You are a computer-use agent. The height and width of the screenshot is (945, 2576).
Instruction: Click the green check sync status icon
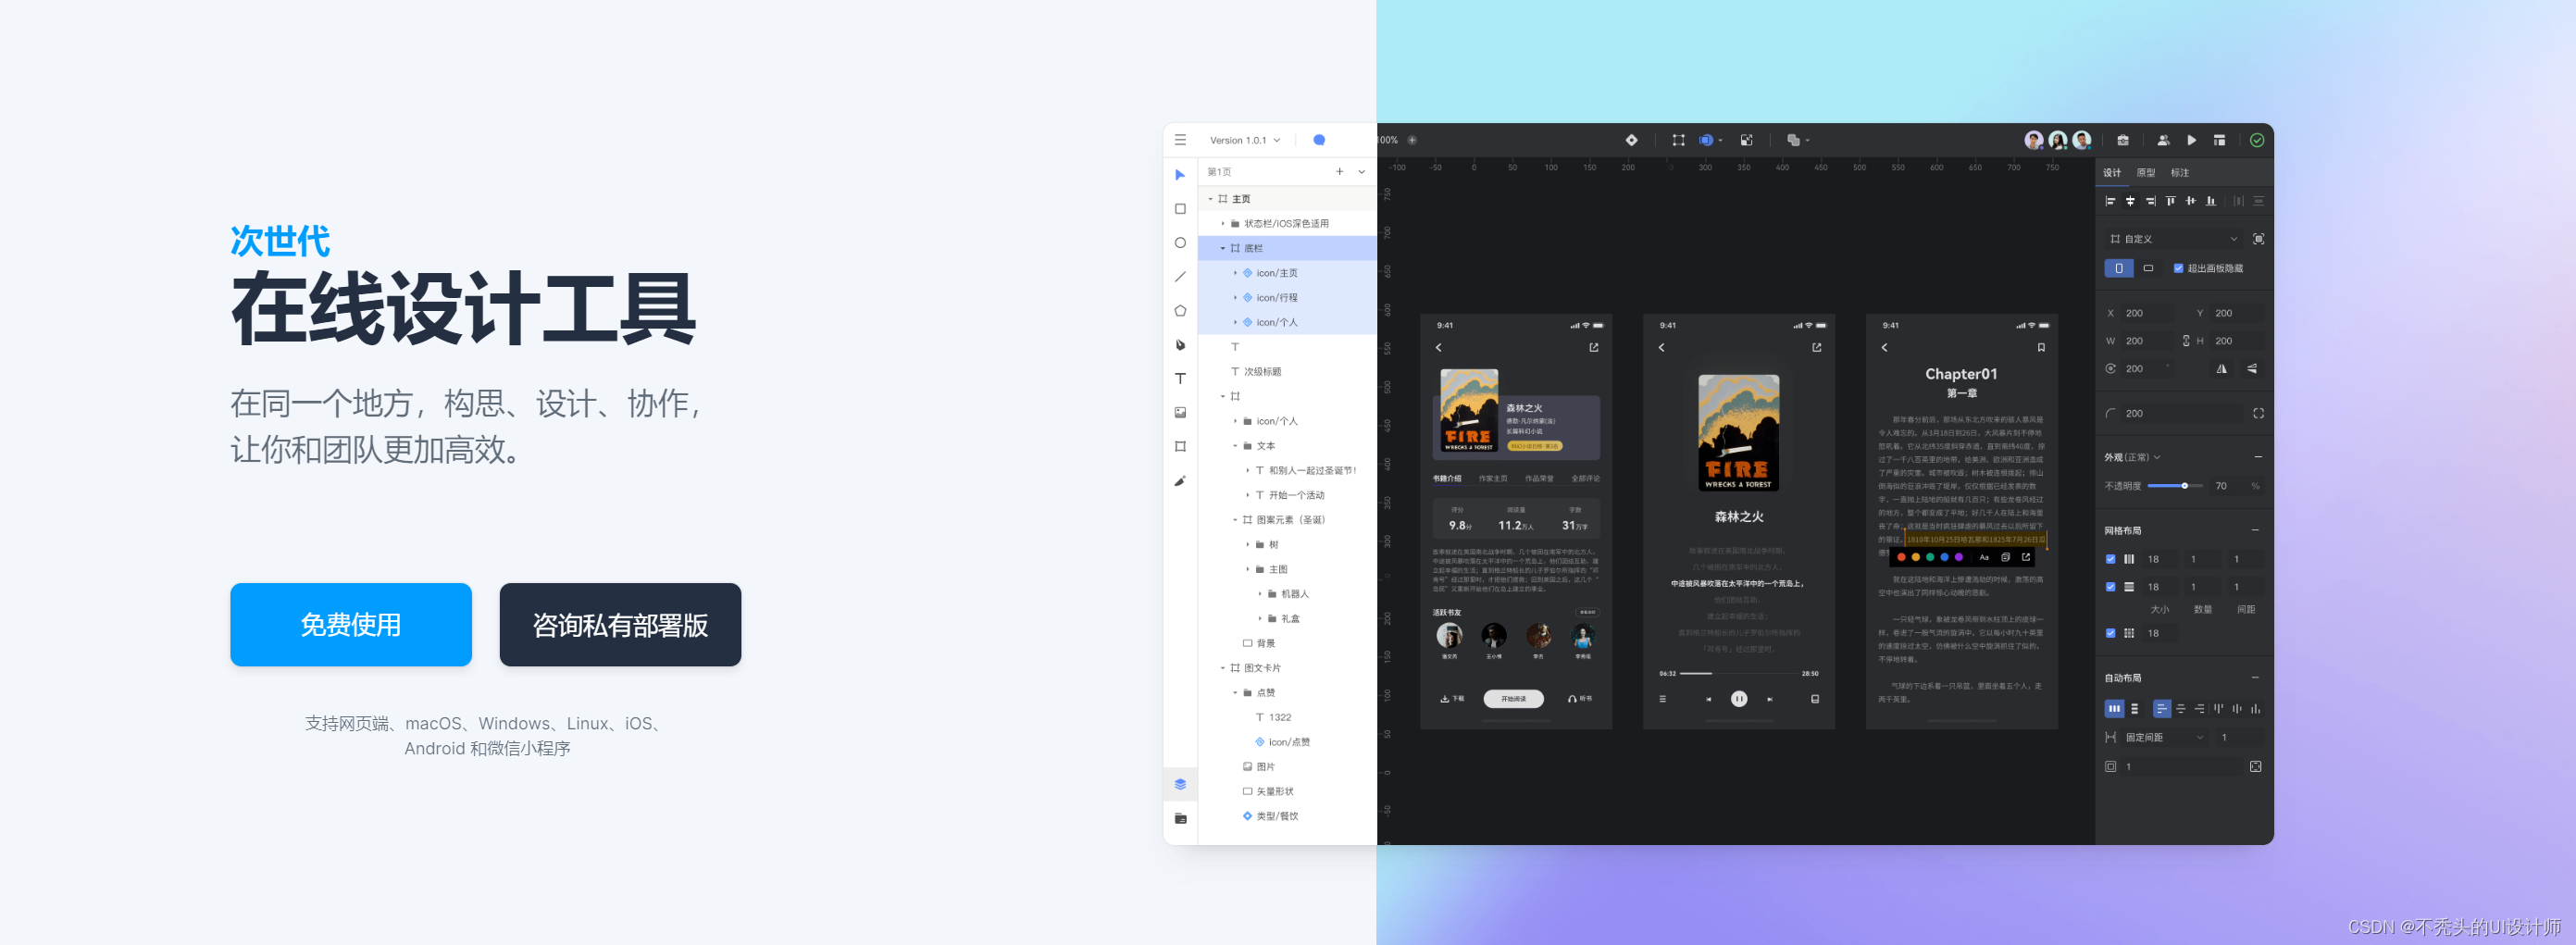pos(2256,140)
